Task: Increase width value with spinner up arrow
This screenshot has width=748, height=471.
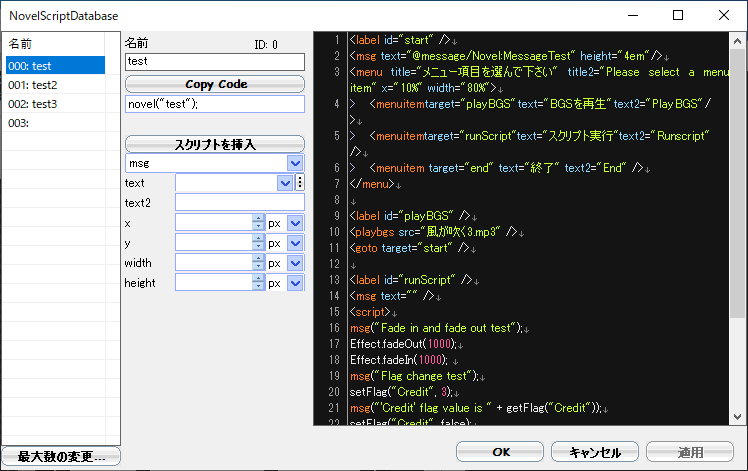Action: click(258, 259)
